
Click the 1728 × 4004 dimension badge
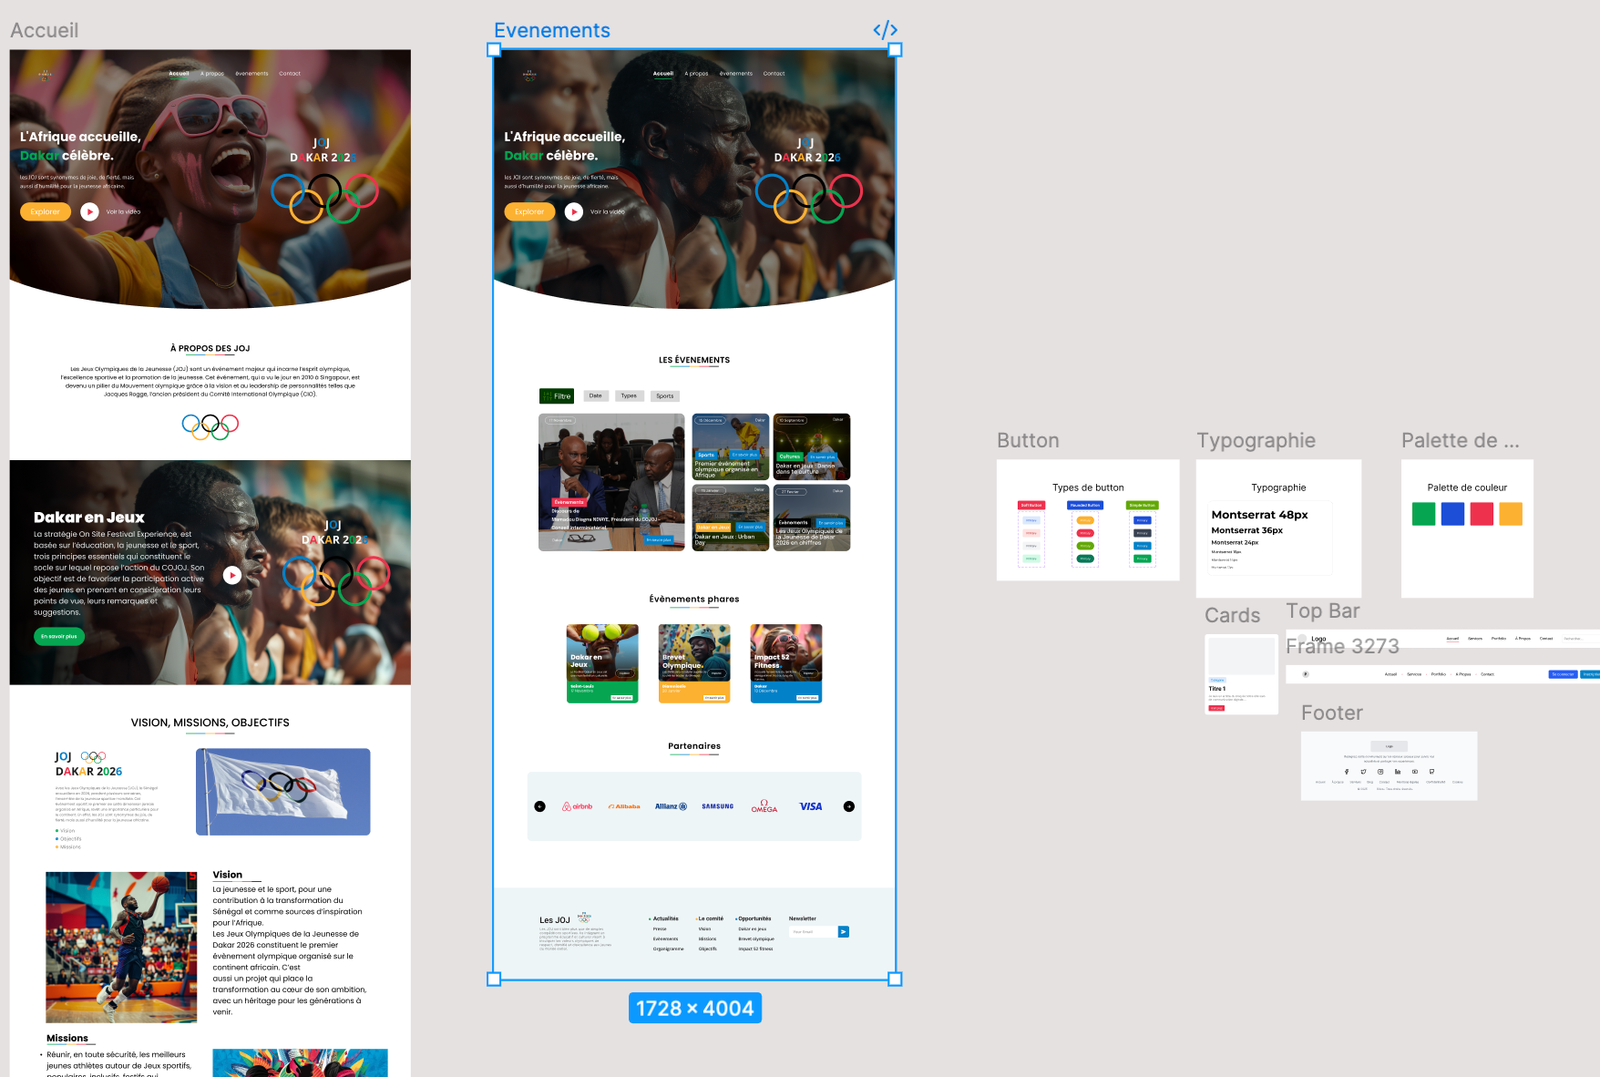695,1008
